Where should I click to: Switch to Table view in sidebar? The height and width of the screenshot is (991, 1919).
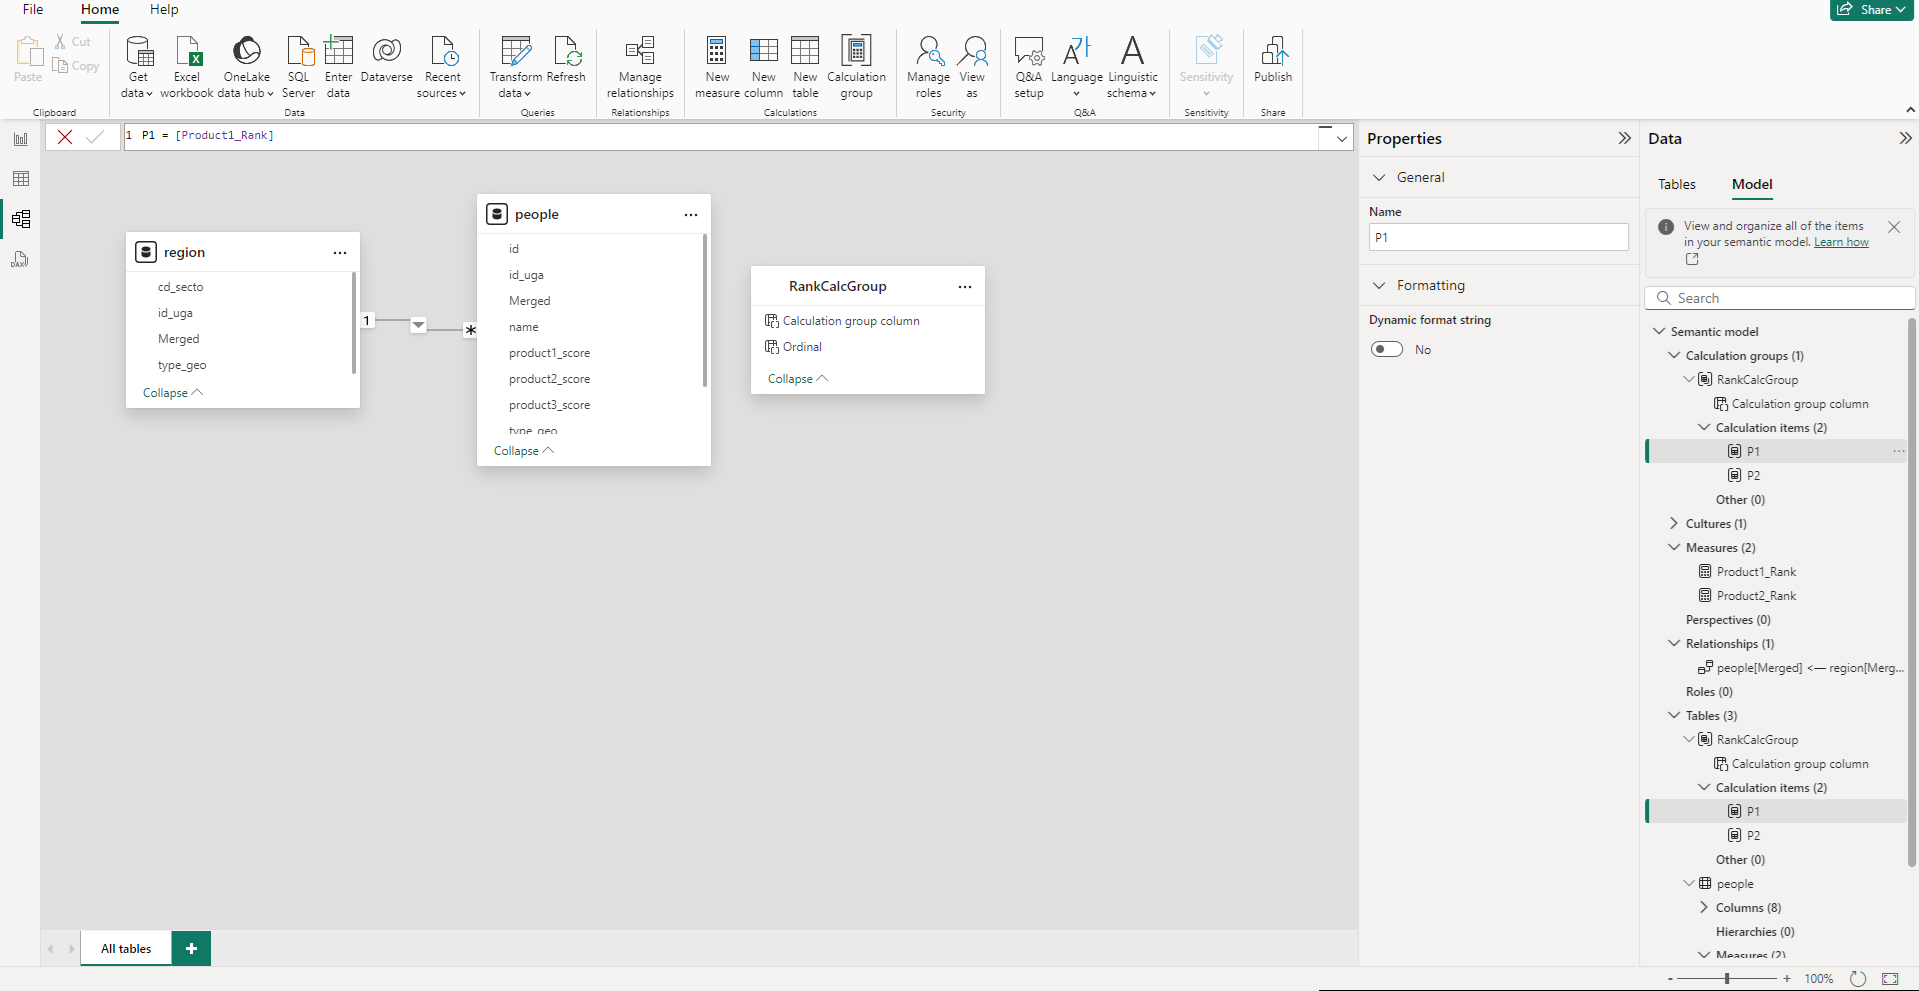[21, 179]
